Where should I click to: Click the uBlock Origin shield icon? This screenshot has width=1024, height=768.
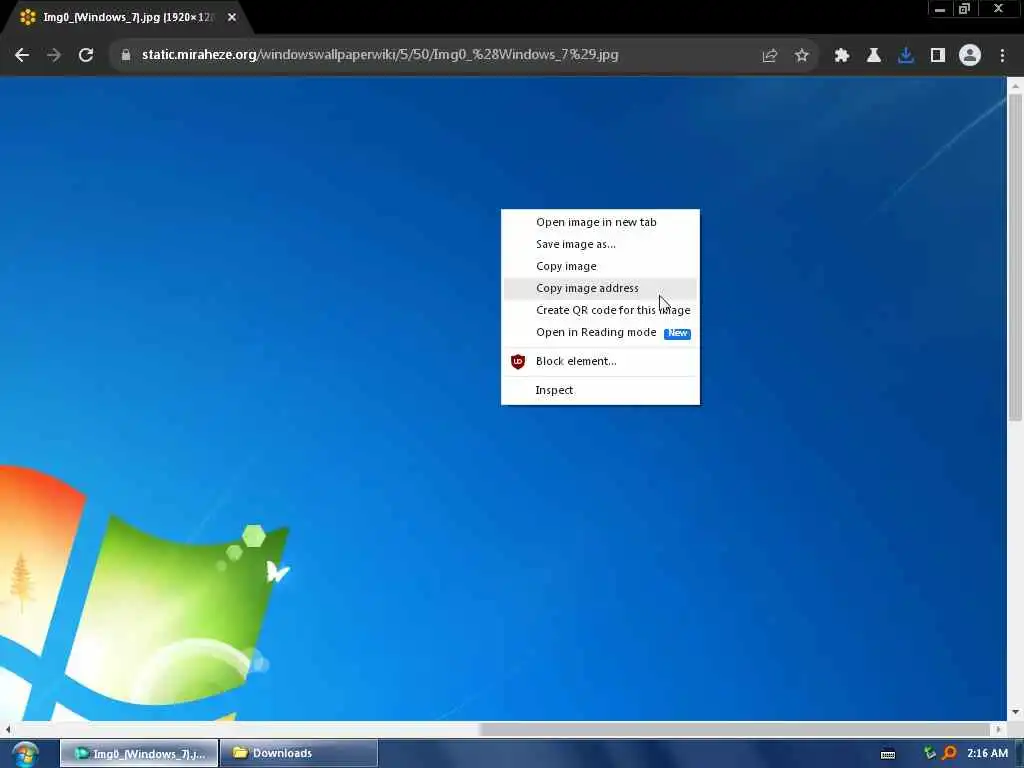[518, 361]
